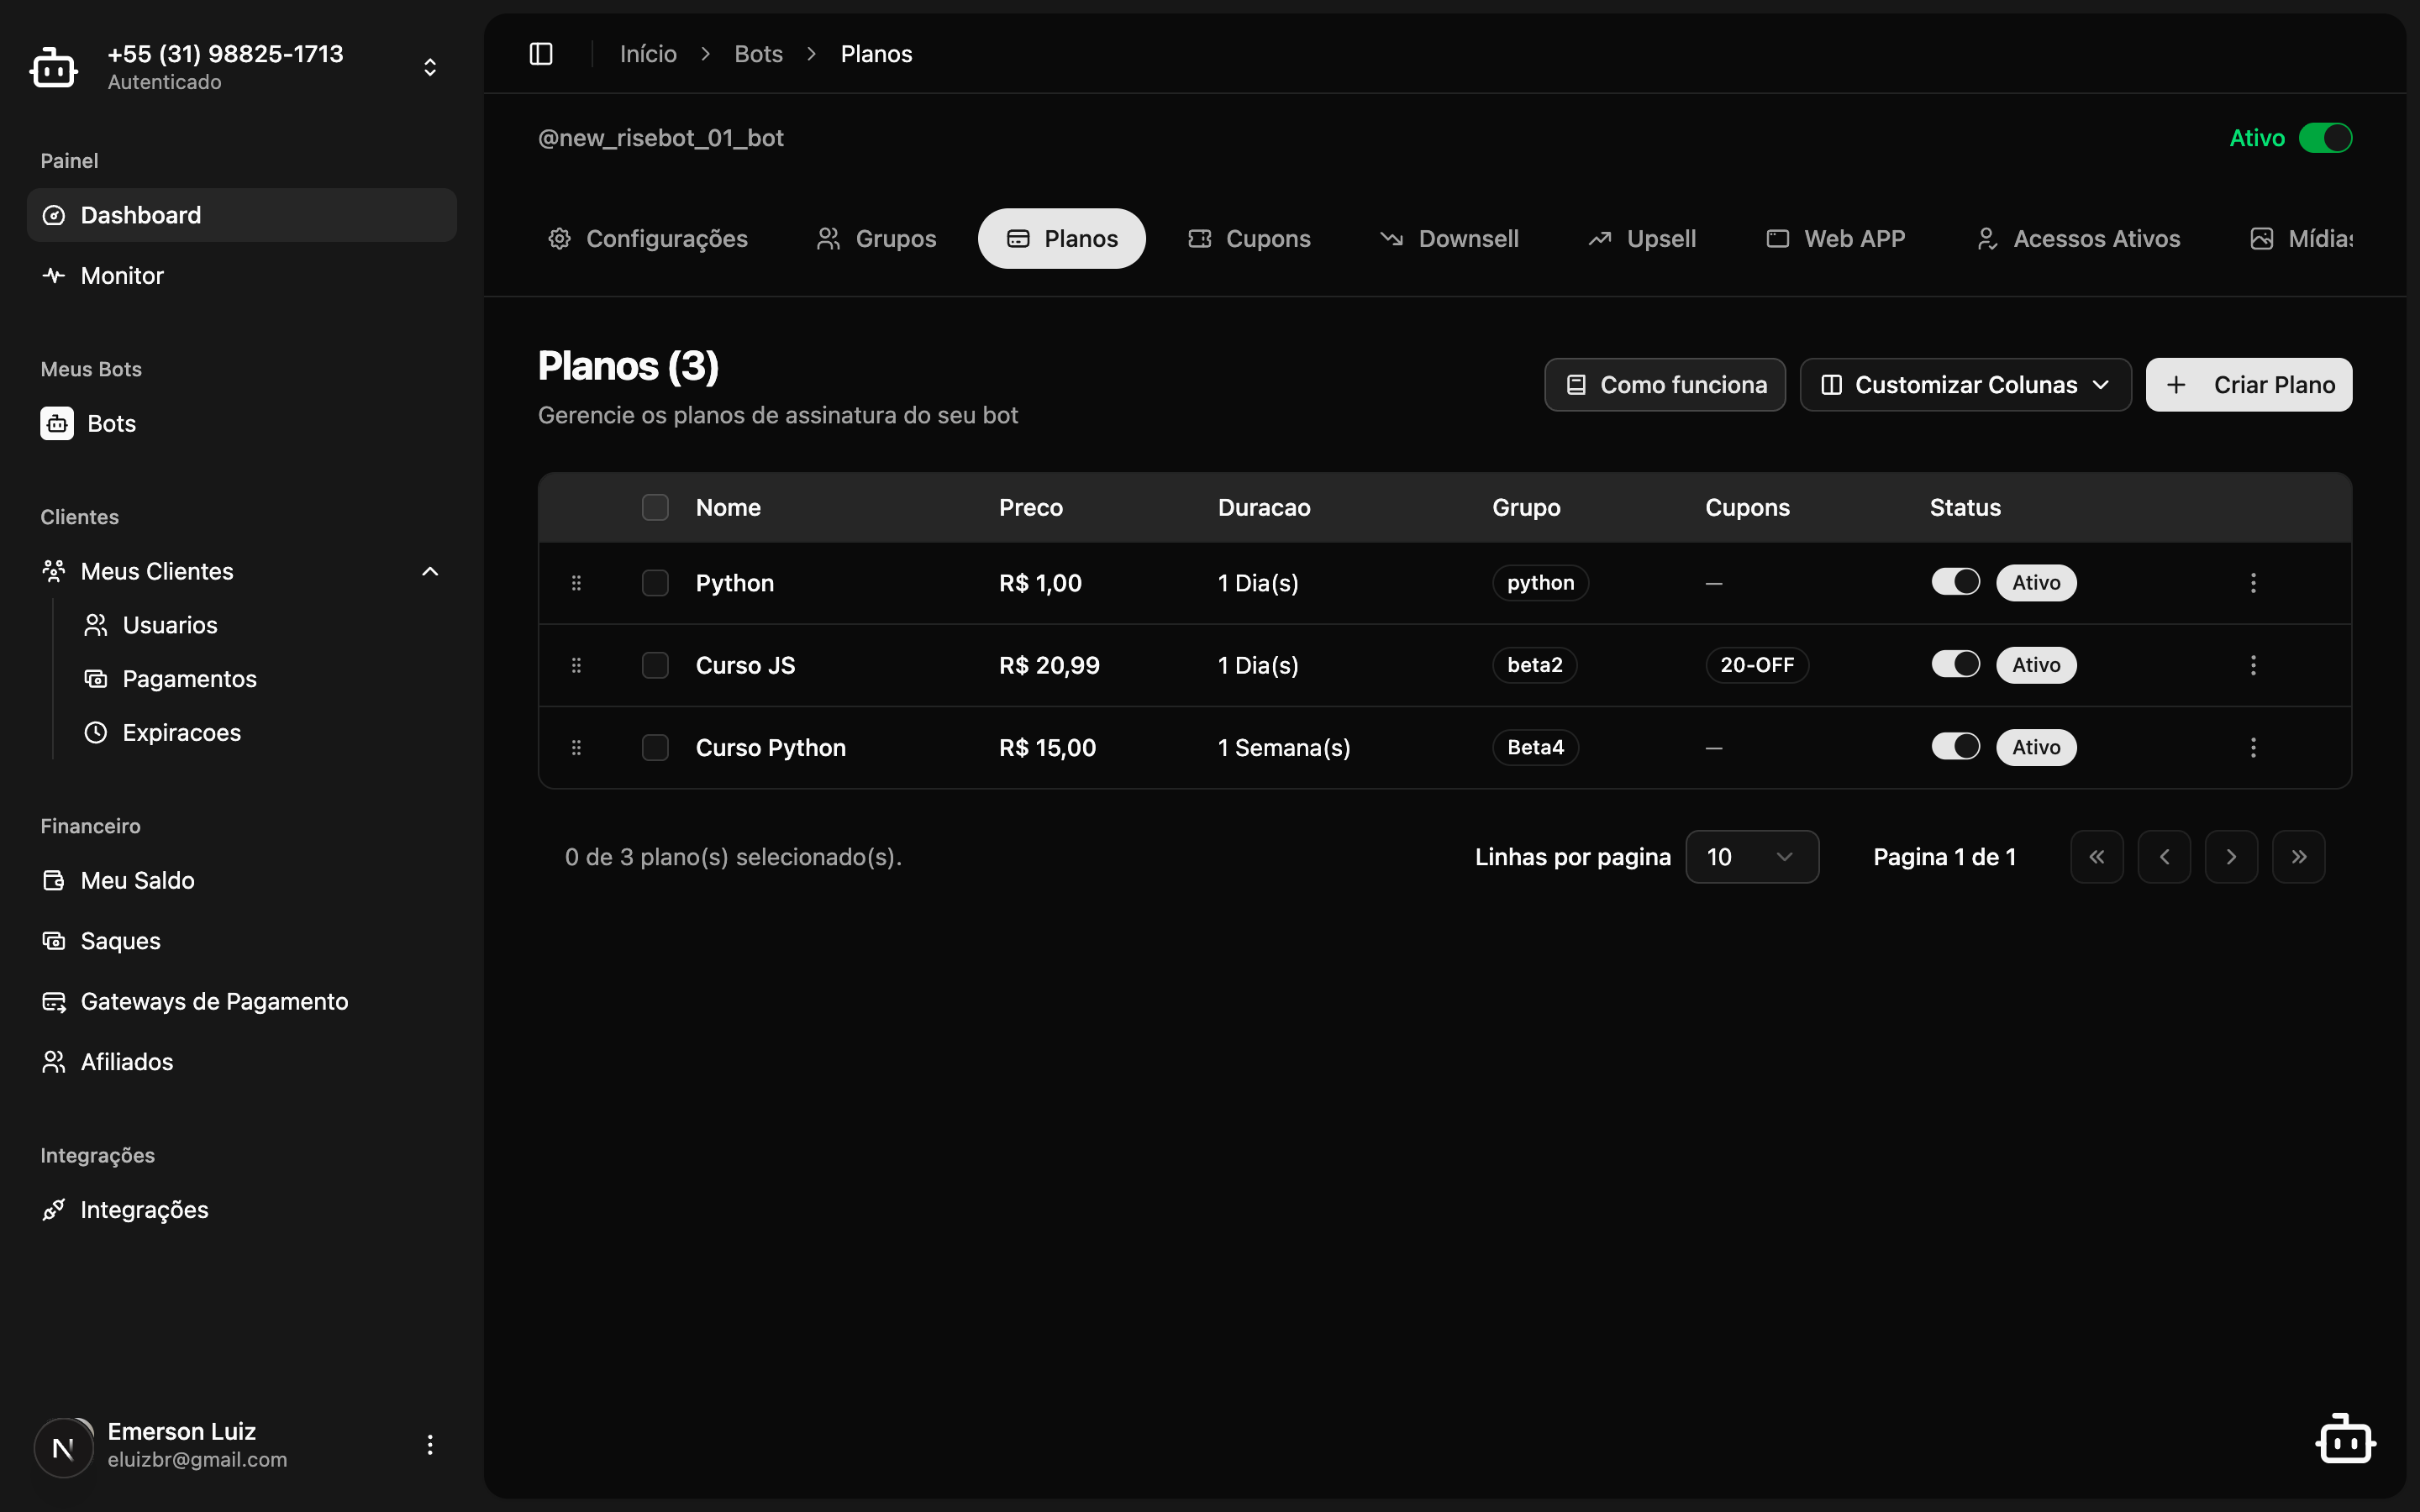
Task: Go to the next page
Action: point(2231,857)
